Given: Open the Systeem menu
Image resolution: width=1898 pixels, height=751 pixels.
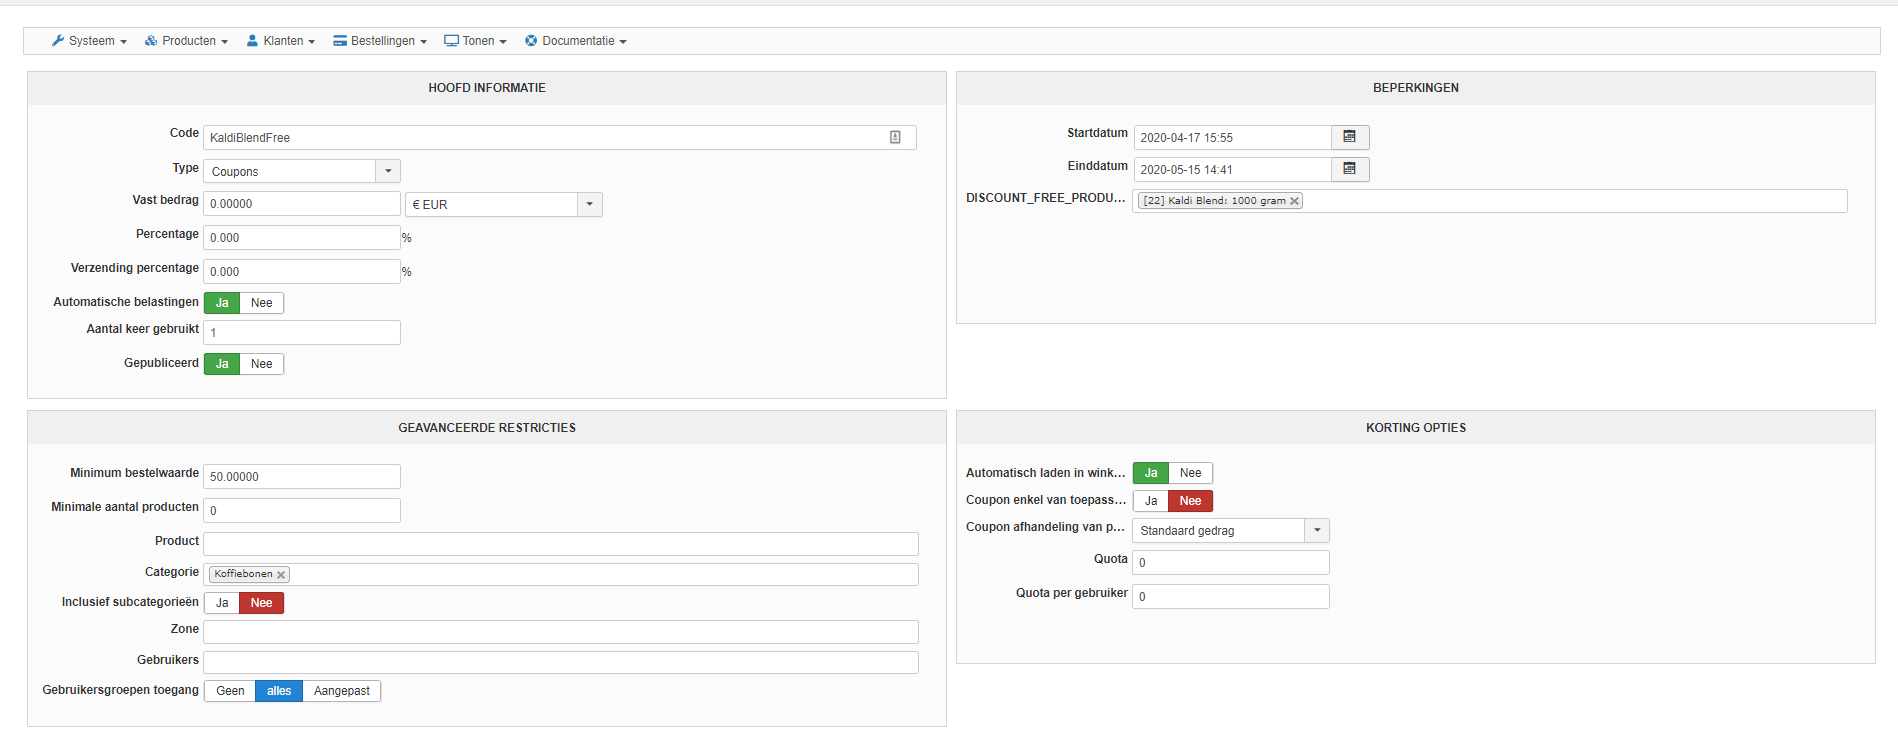Looking at the screenshot, I should (90, 41).
